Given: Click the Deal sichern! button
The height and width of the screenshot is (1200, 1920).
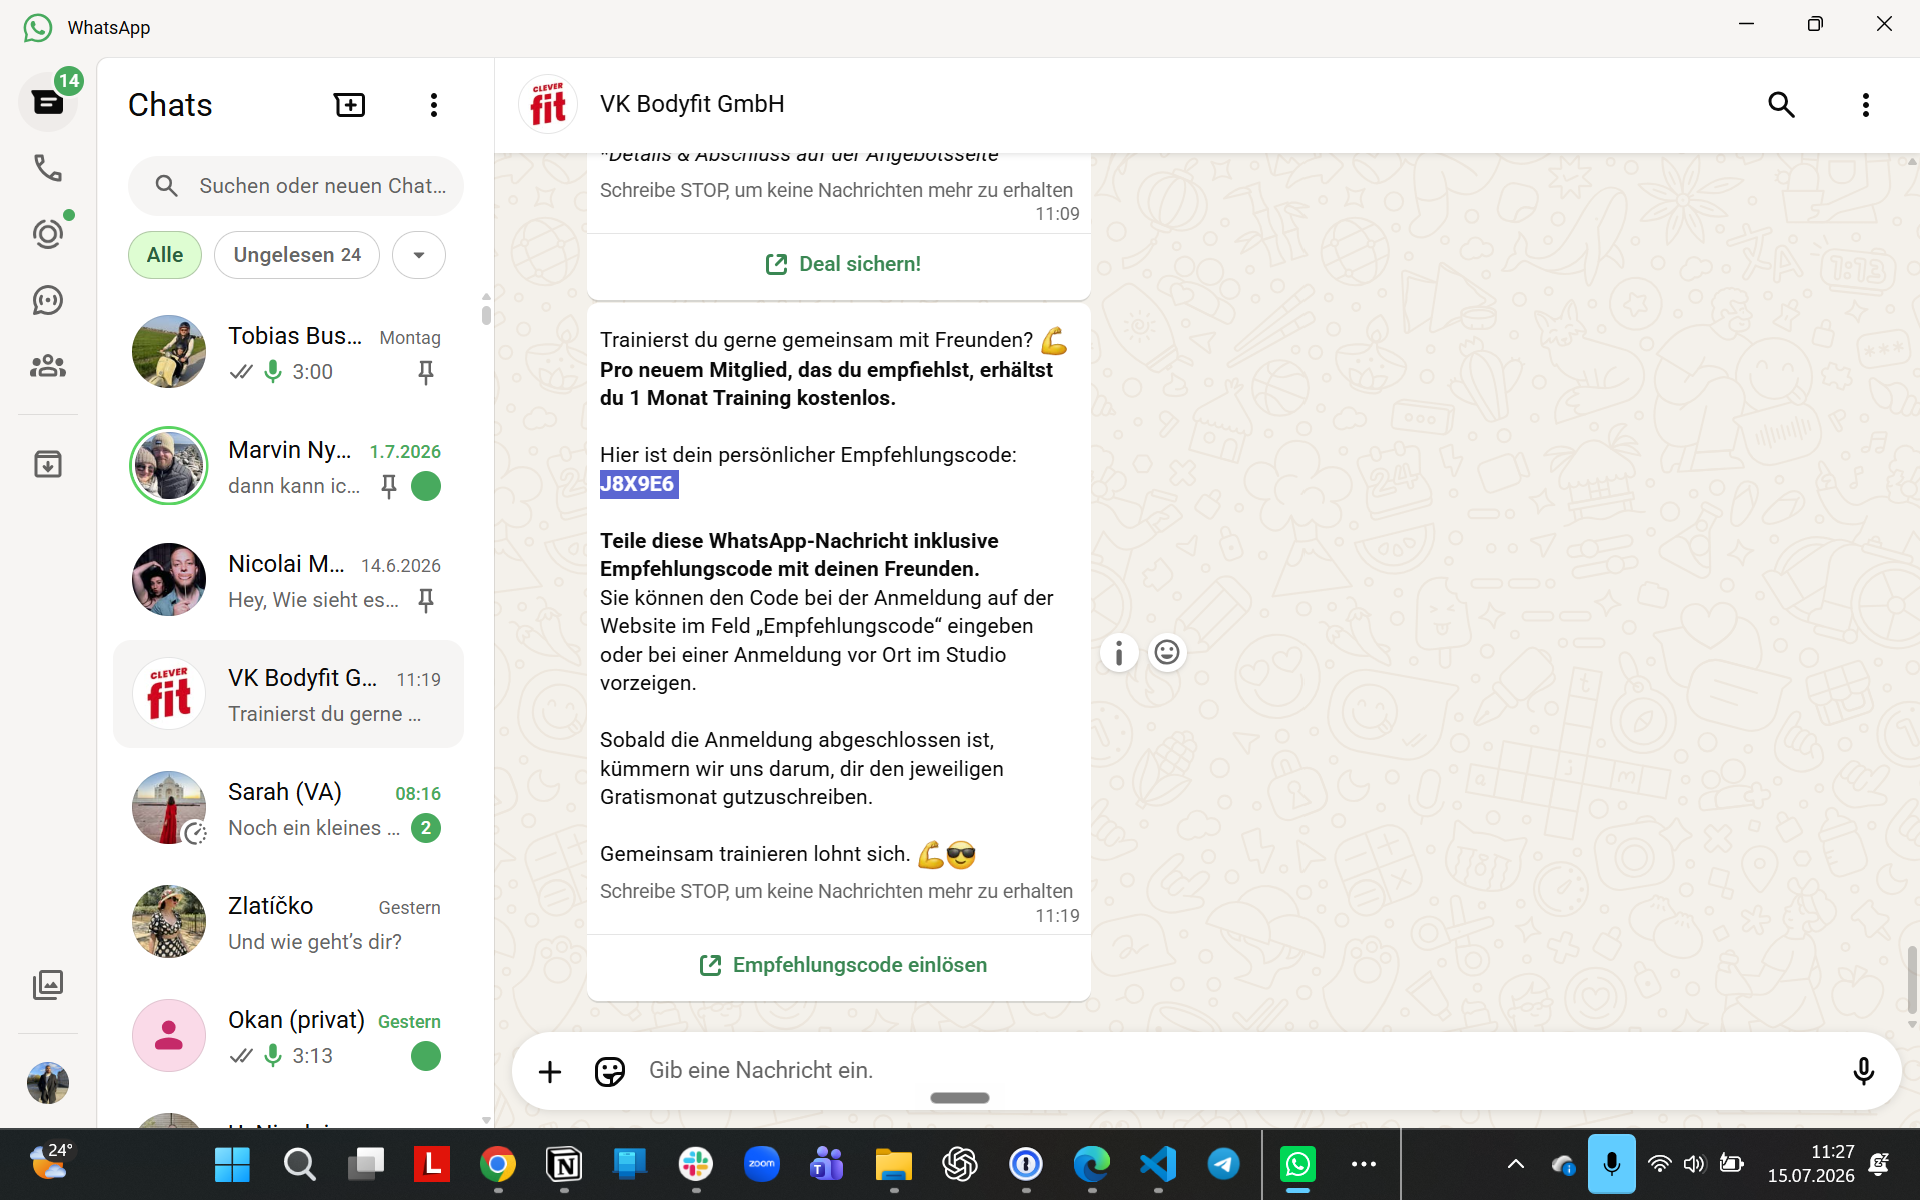Looking at the screenshot, I should [843, 264].
